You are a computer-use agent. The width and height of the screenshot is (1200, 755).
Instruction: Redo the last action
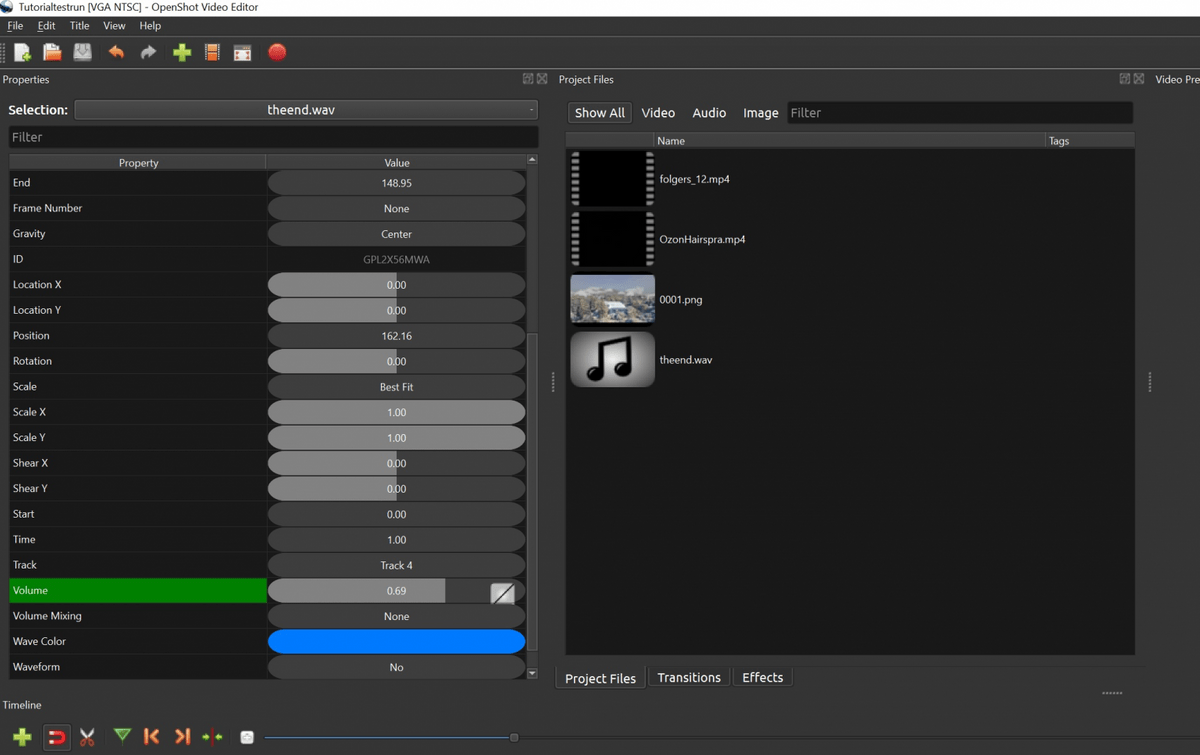coord(146,52)
